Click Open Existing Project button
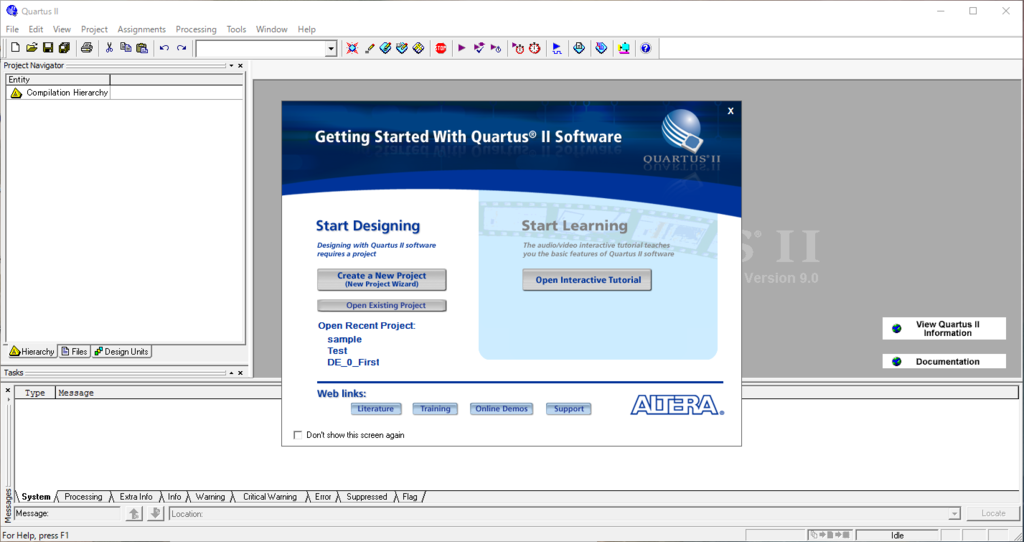The height and width of the screenshot is (542, 1024). click(x=382, y=306)
